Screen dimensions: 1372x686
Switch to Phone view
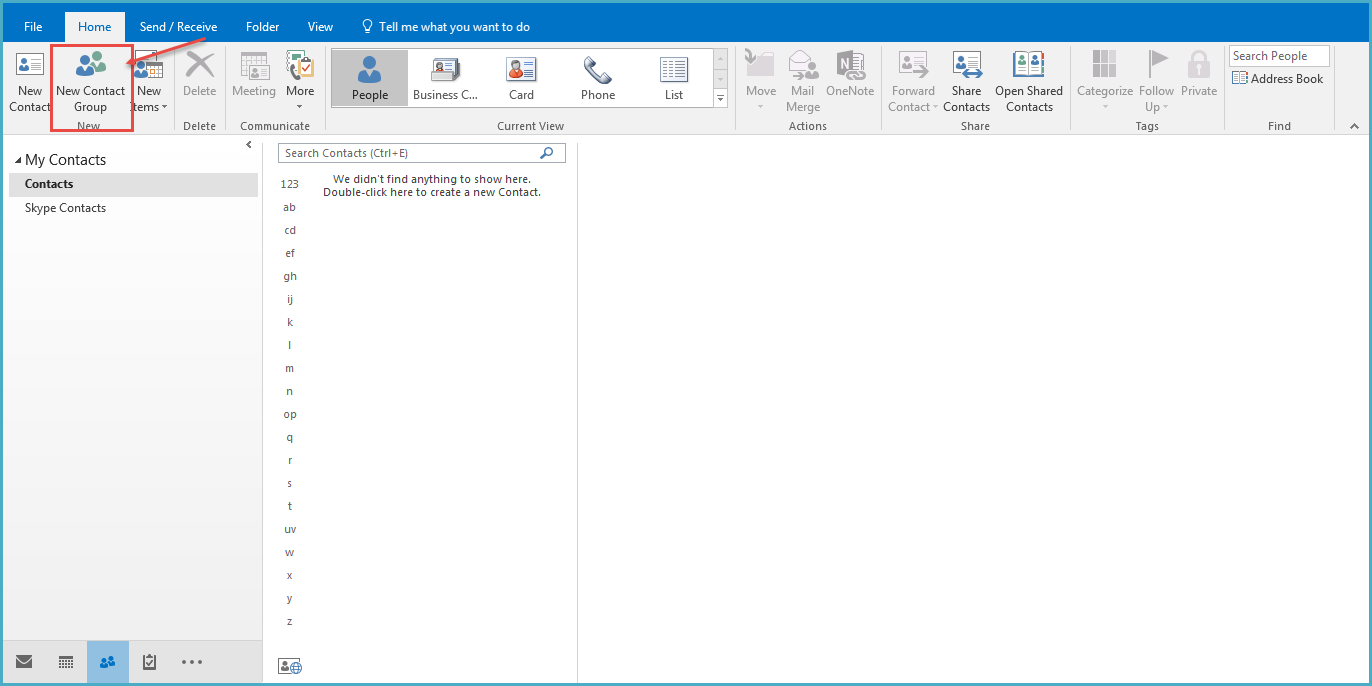pos(598,78)
